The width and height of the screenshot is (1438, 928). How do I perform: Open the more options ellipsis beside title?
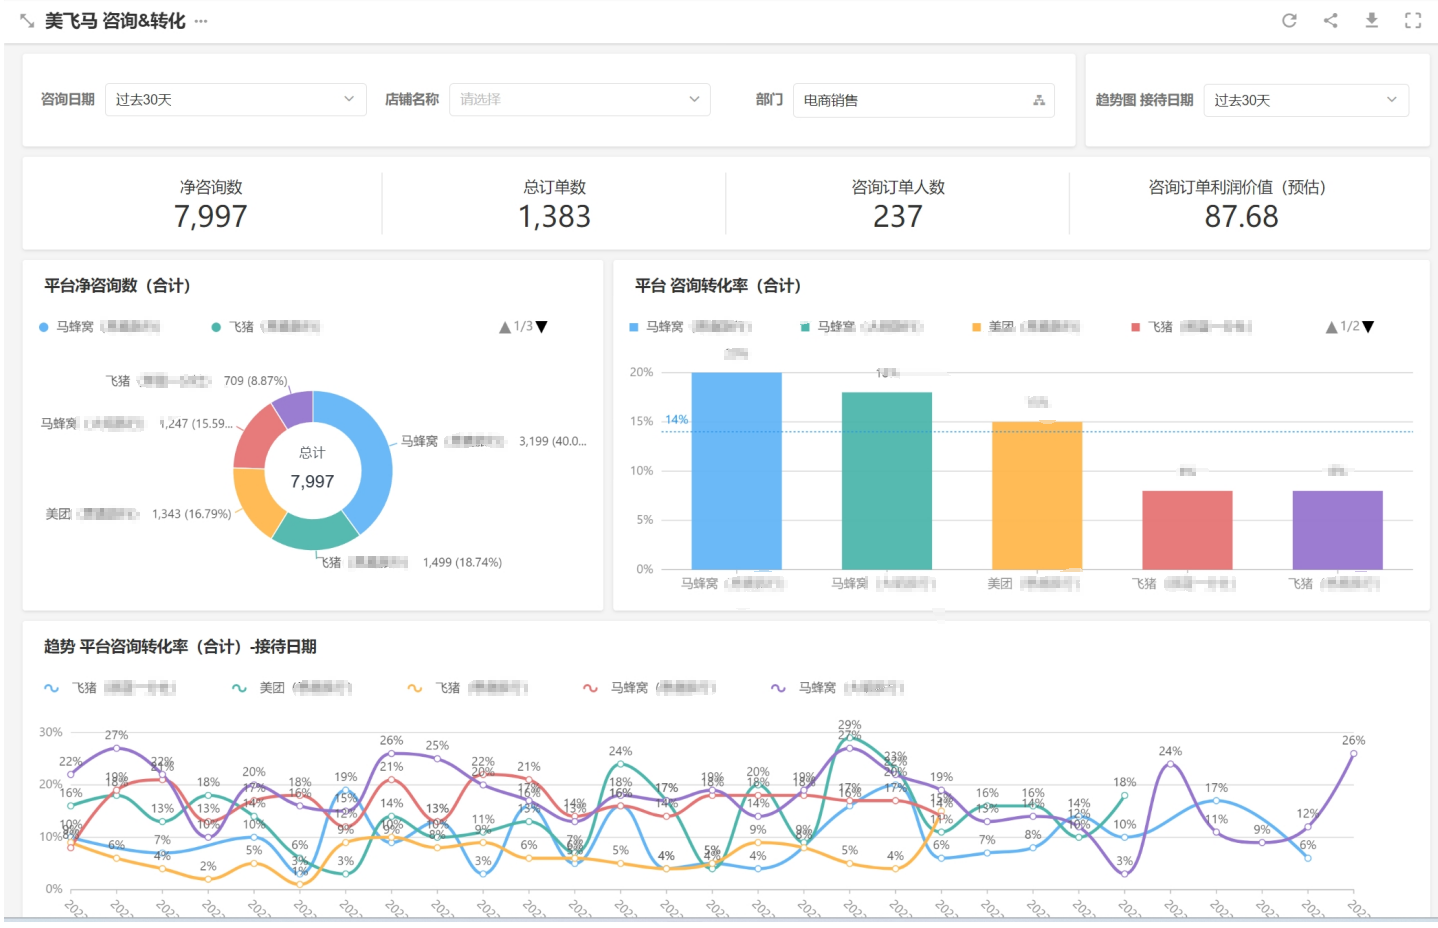(x=201, y=21)
